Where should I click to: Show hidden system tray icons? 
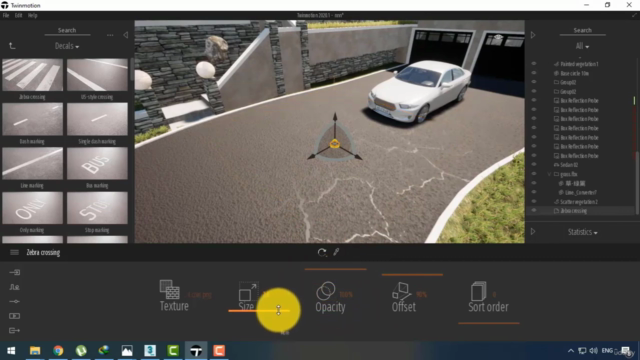tap(571, 351)
